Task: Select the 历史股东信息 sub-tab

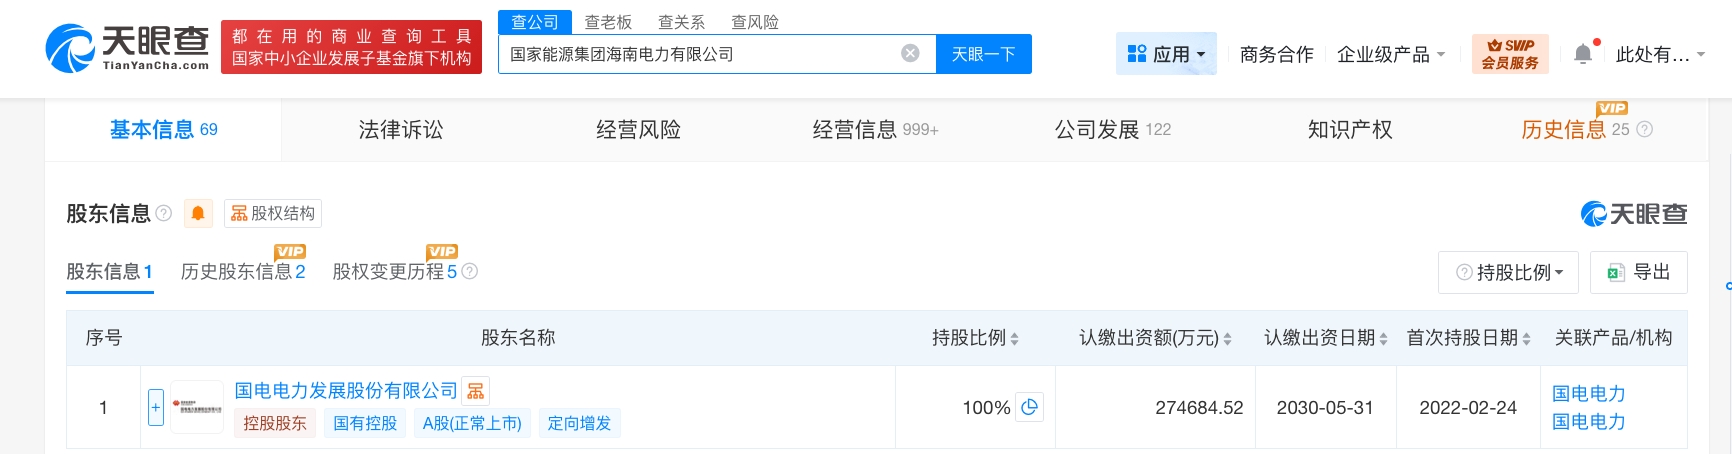Action: pos(243,272)
